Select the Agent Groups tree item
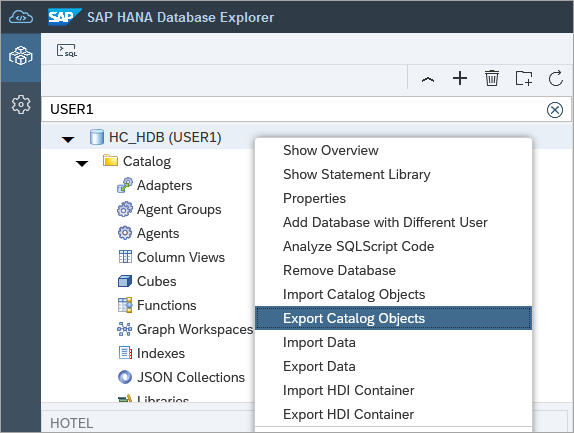 click(179, 210)
